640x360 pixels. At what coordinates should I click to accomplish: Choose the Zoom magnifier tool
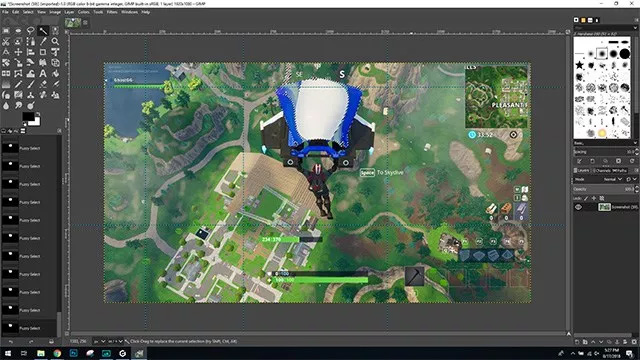click(55, 41)
